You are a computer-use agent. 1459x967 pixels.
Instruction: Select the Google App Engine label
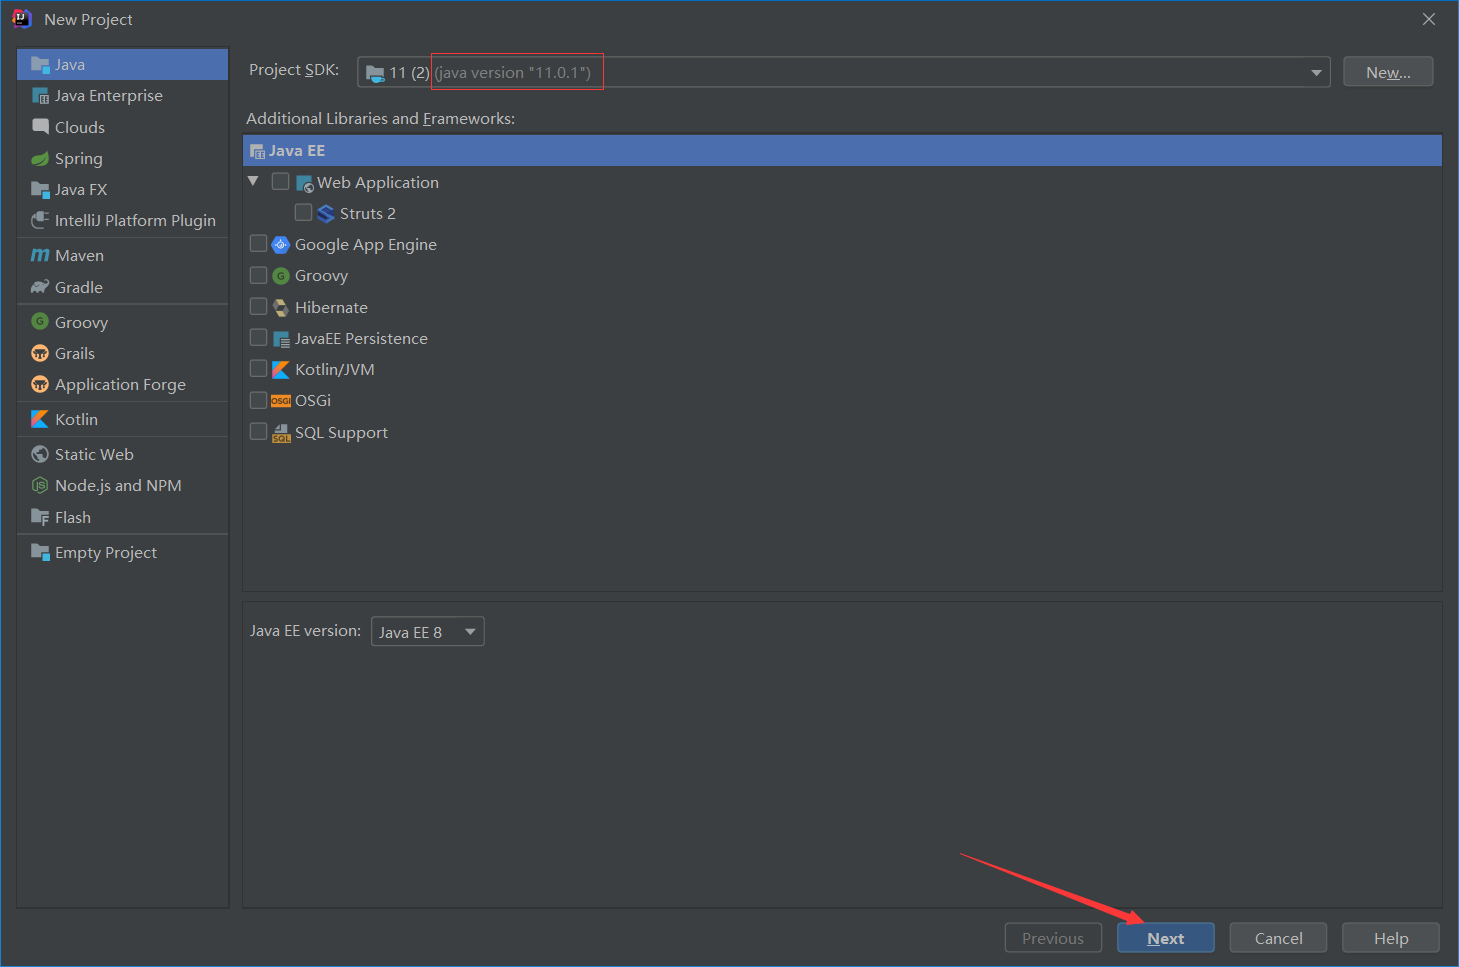point(366,245)
